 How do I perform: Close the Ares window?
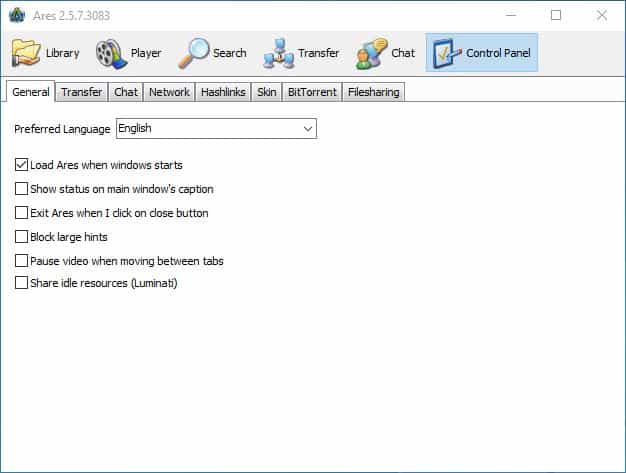pos(602,15)
